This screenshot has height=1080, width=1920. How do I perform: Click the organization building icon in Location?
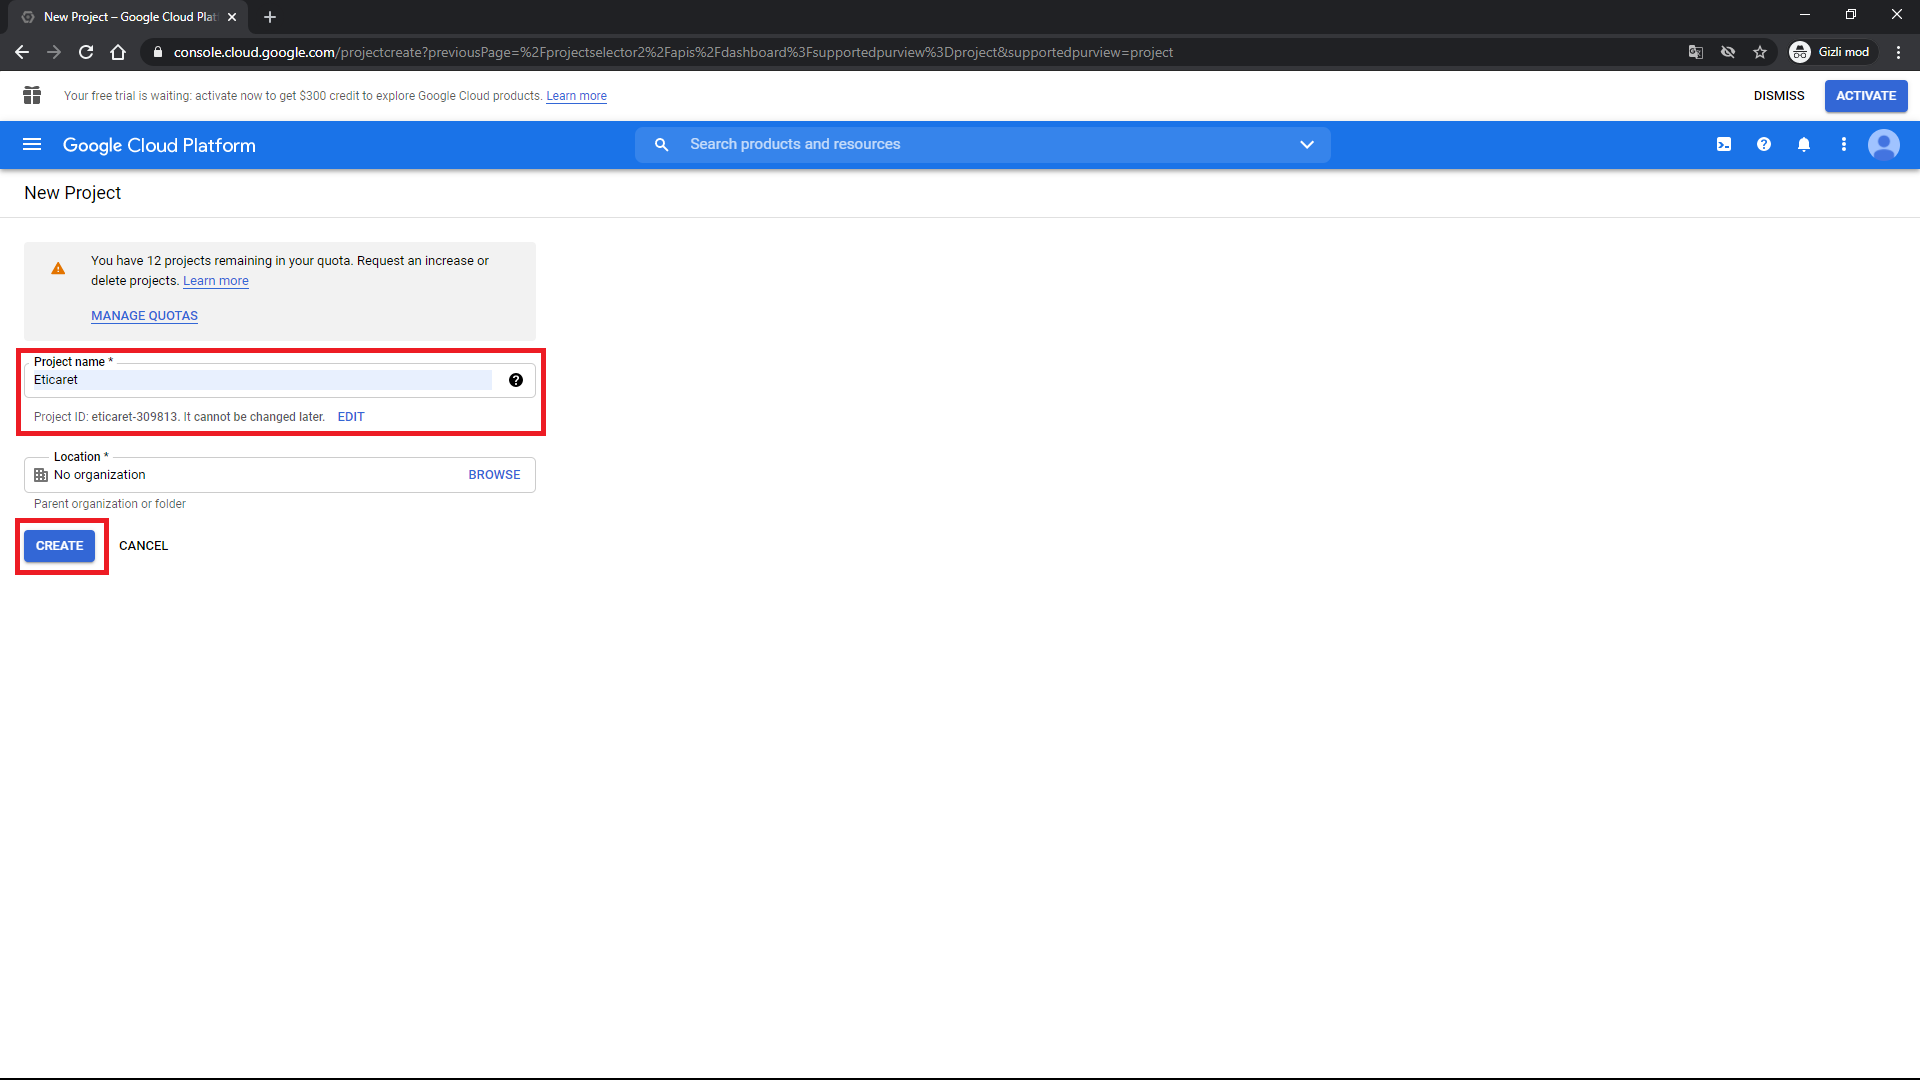click(x=41, y=475)
